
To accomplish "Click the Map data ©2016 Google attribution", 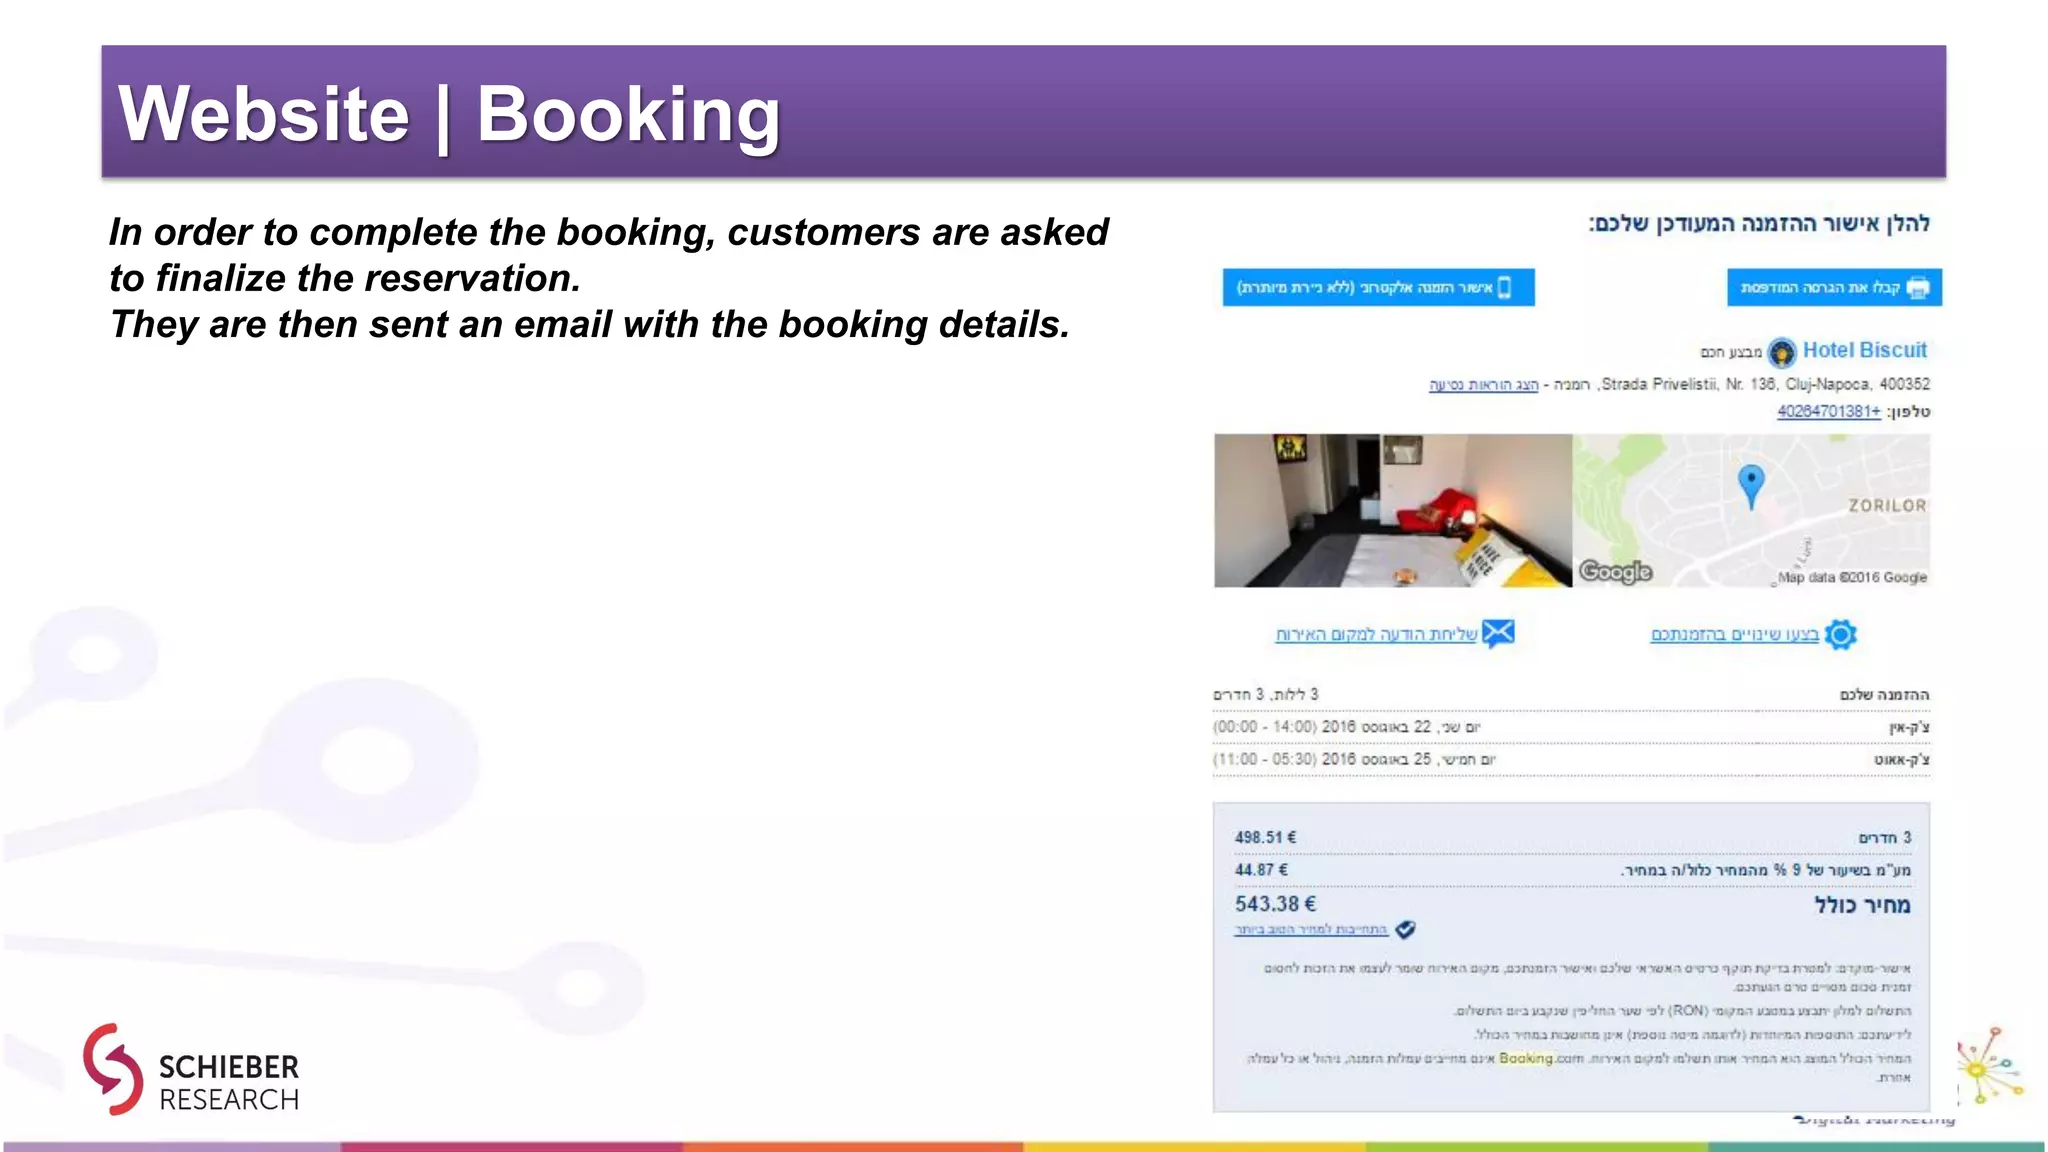I will 1852,578.
